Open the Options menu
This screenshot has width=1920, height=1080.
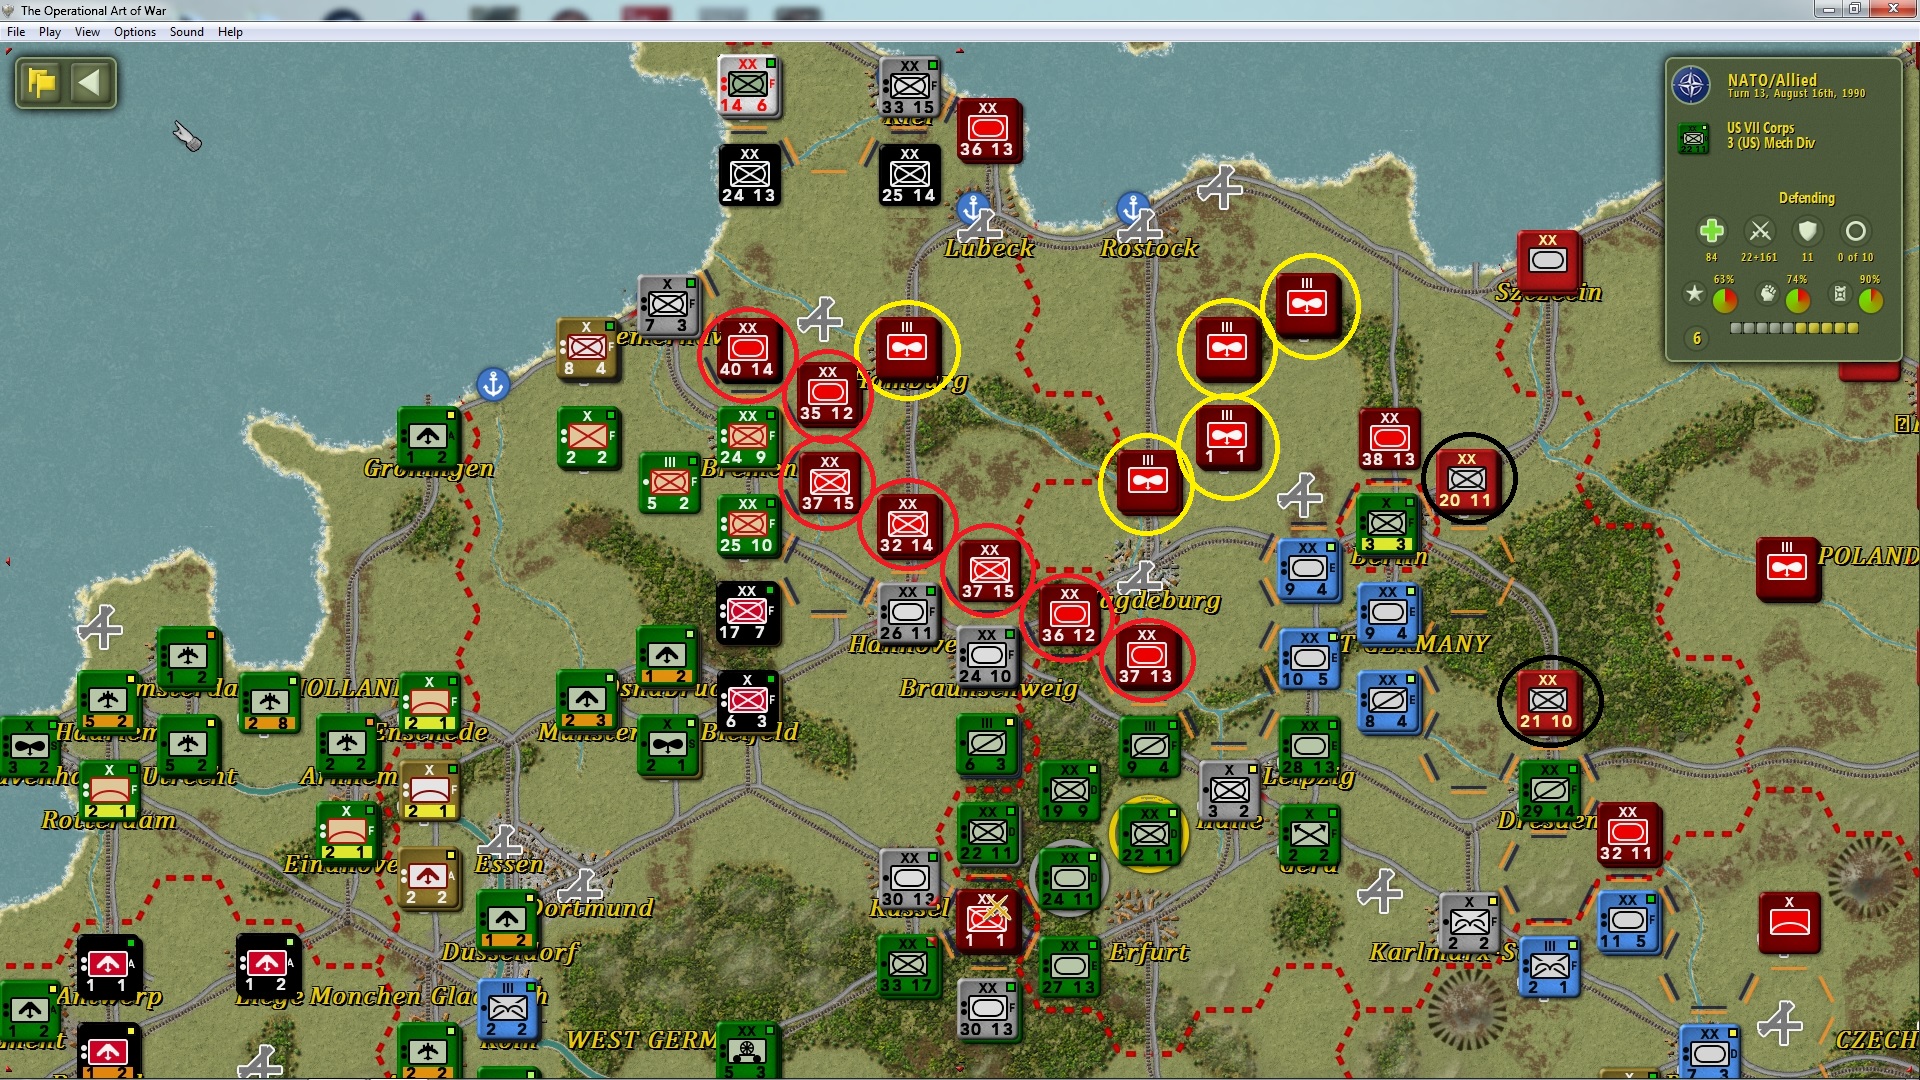pyautogui.click(x=135, y=32)
